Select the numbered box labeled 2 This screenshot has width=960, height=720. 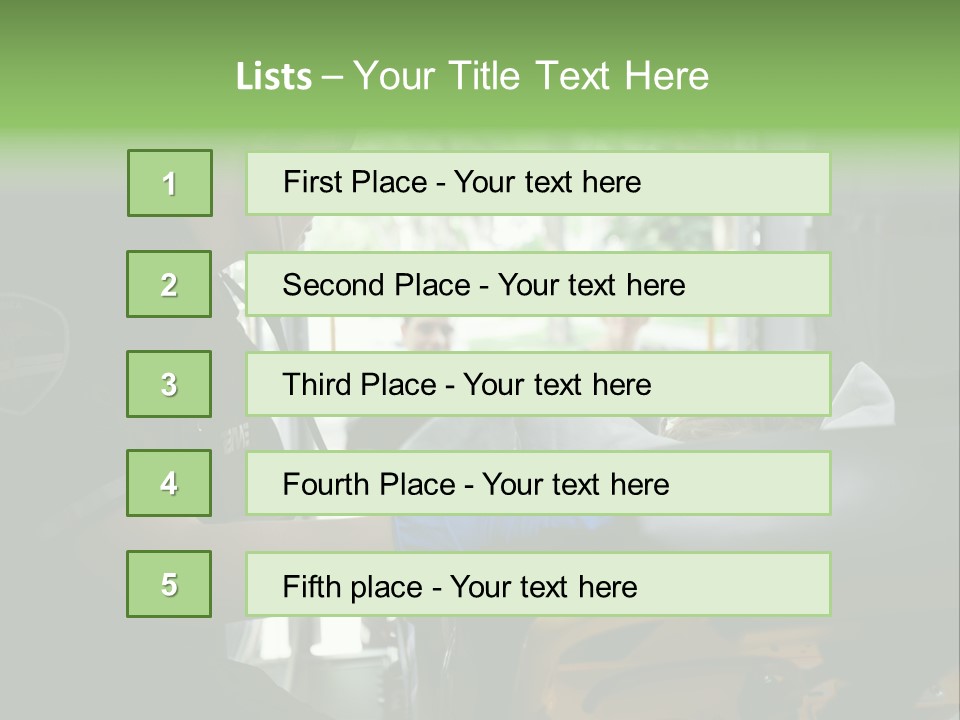point(169,284)
